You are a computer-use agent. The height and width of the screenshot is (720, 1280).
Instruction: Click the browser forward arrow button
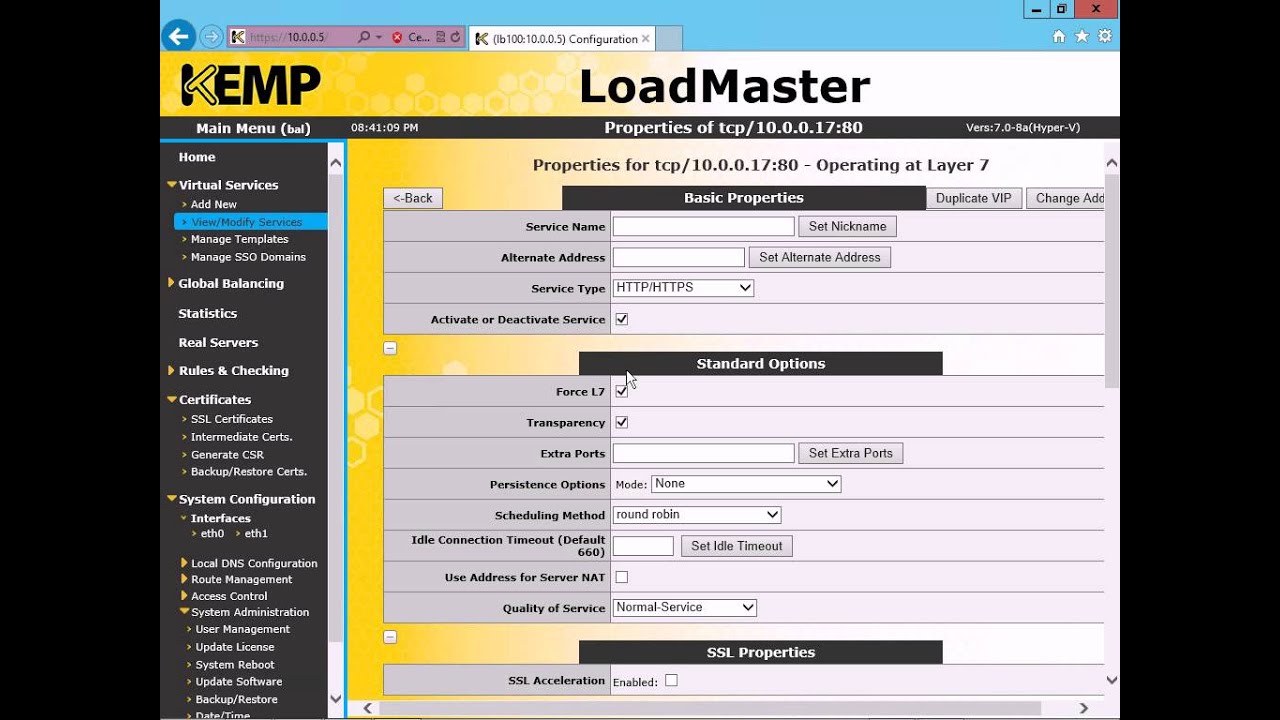pyautogui.click(x=211, y=37)
